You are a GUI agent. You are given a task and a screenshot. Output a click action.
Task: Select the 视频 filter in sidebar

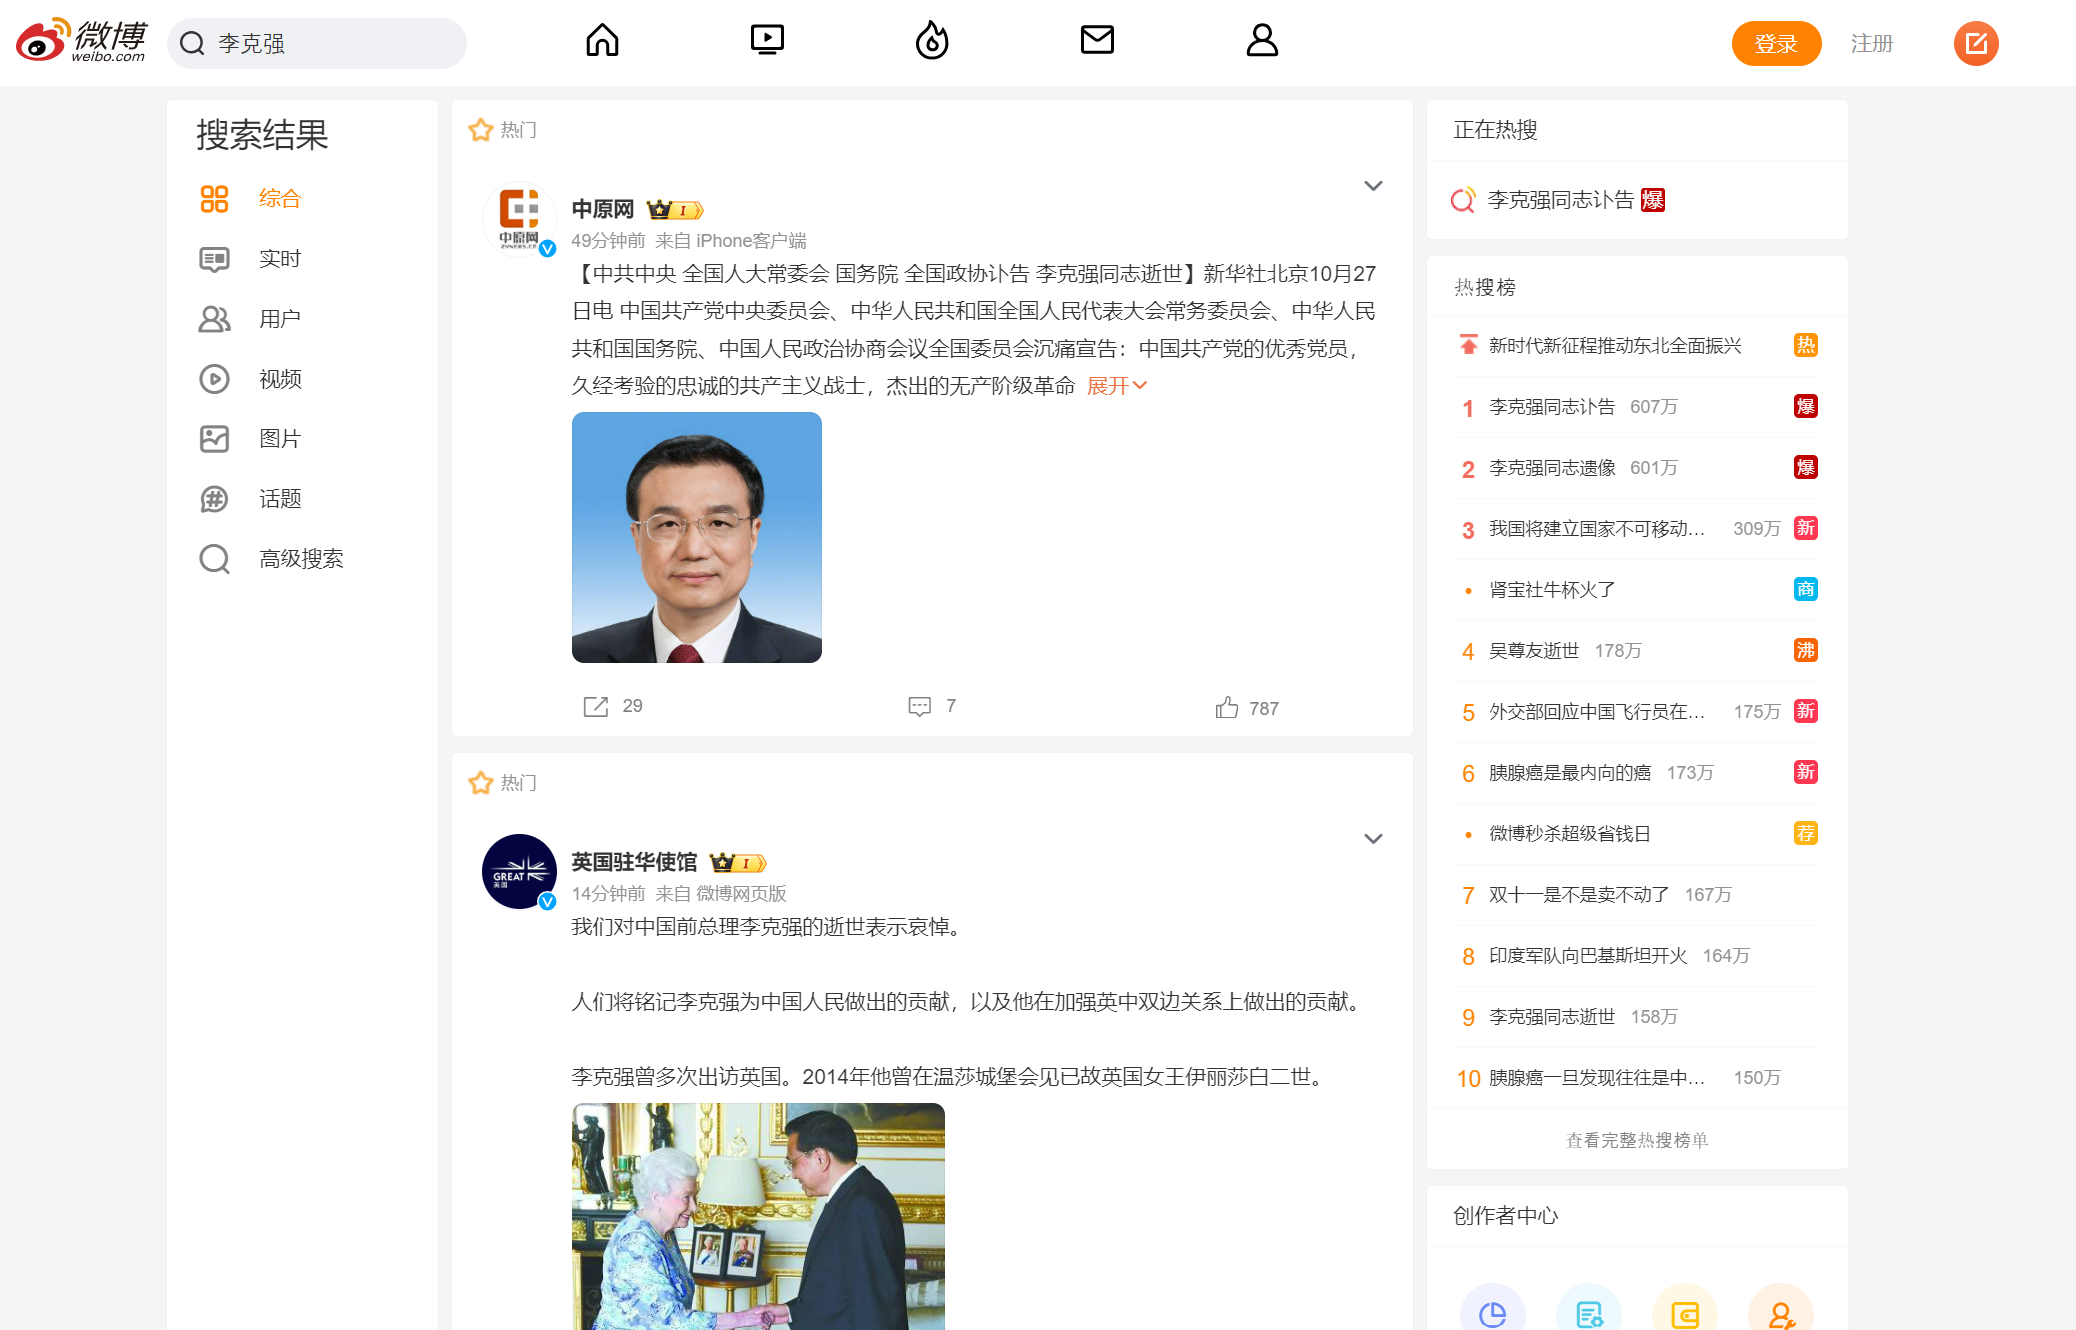click(x=279, y=379)
